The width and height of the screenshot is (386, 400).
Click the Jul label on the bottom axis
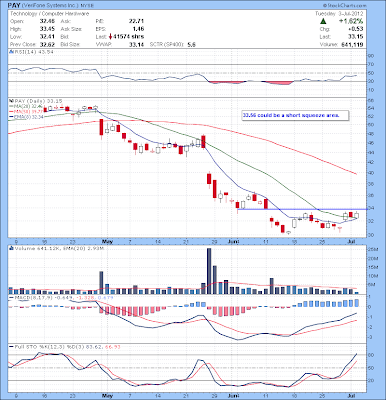352,396
